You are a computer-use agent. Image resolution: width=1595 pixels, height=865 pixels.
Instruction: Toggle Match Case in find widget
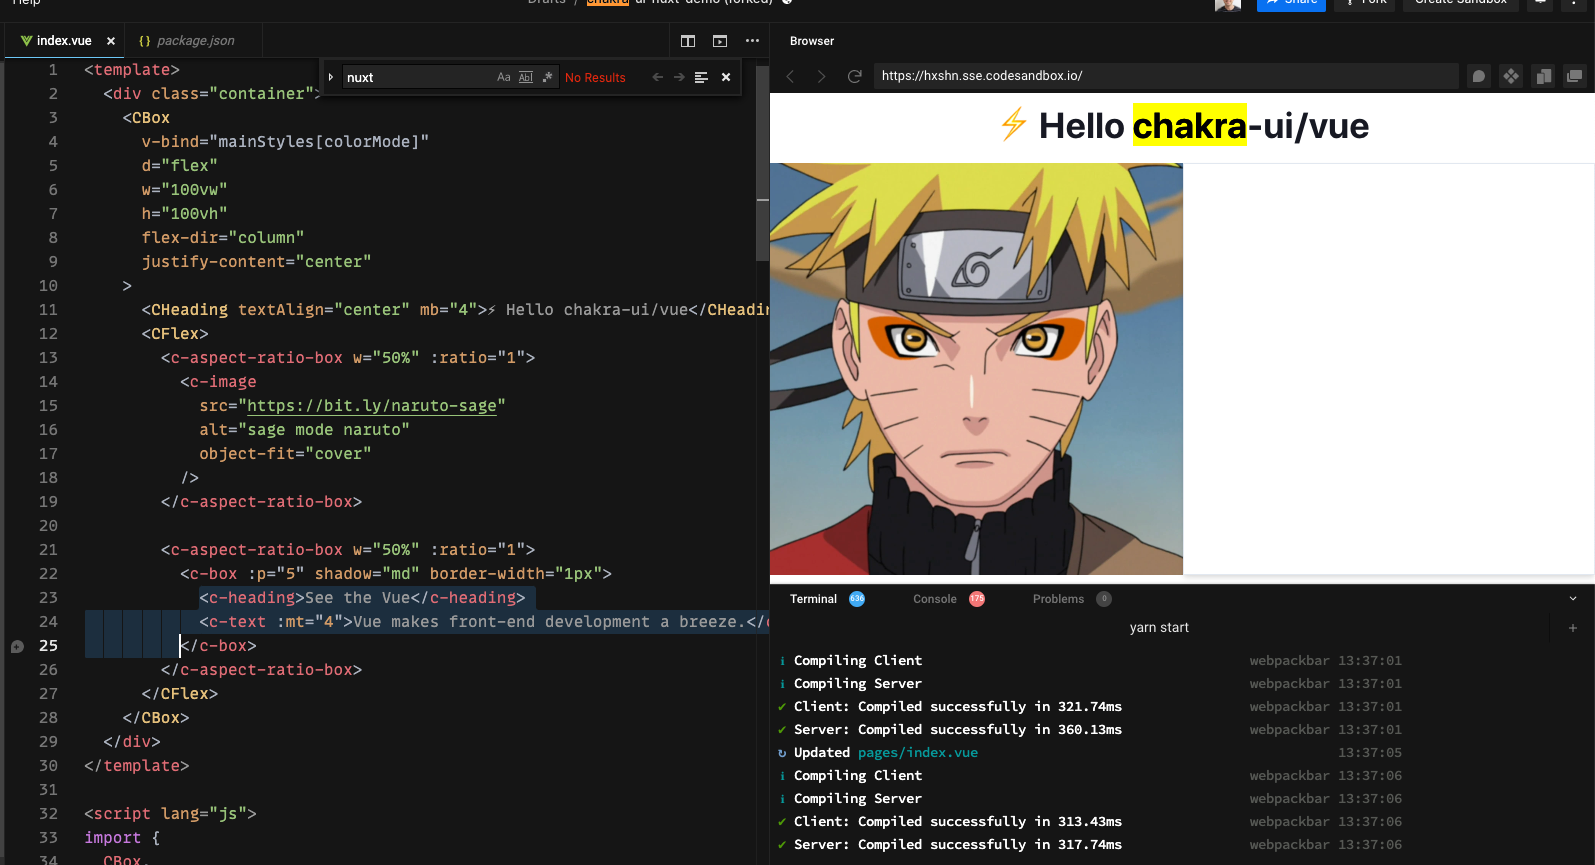point(504,77)
